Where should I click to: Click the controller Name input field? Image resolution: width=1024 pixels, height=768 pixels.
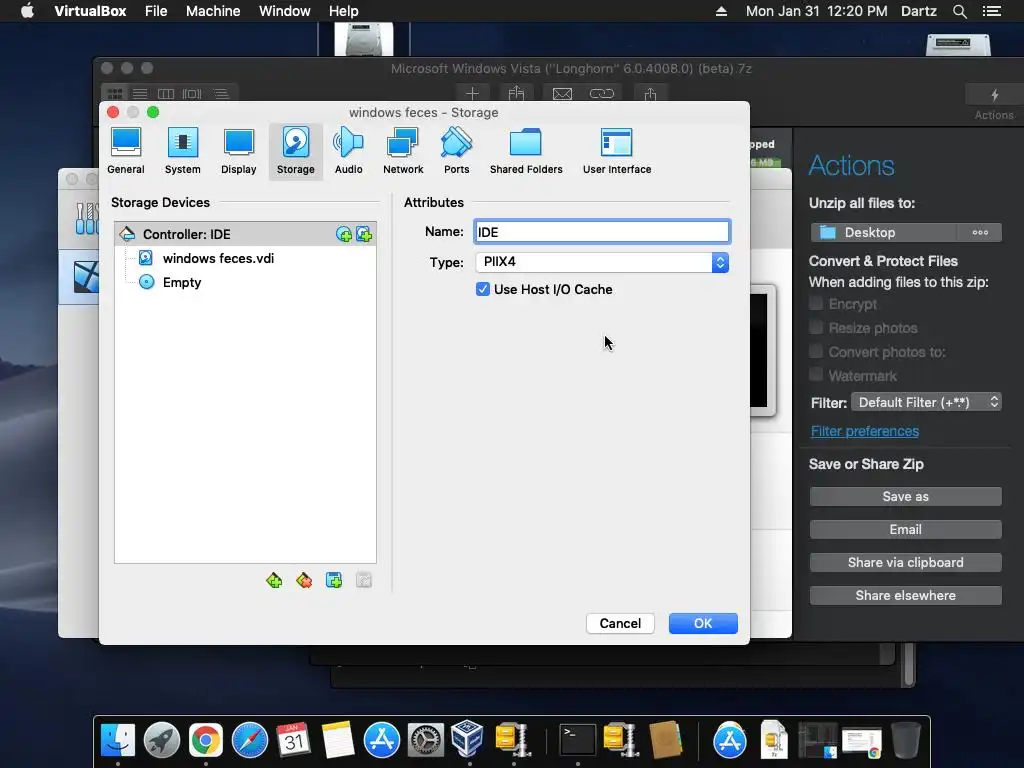601,232
